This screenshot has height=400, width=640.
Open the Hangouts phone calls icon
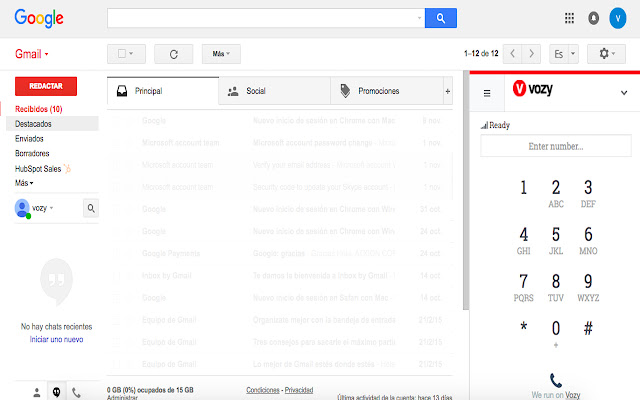[76, 393]
